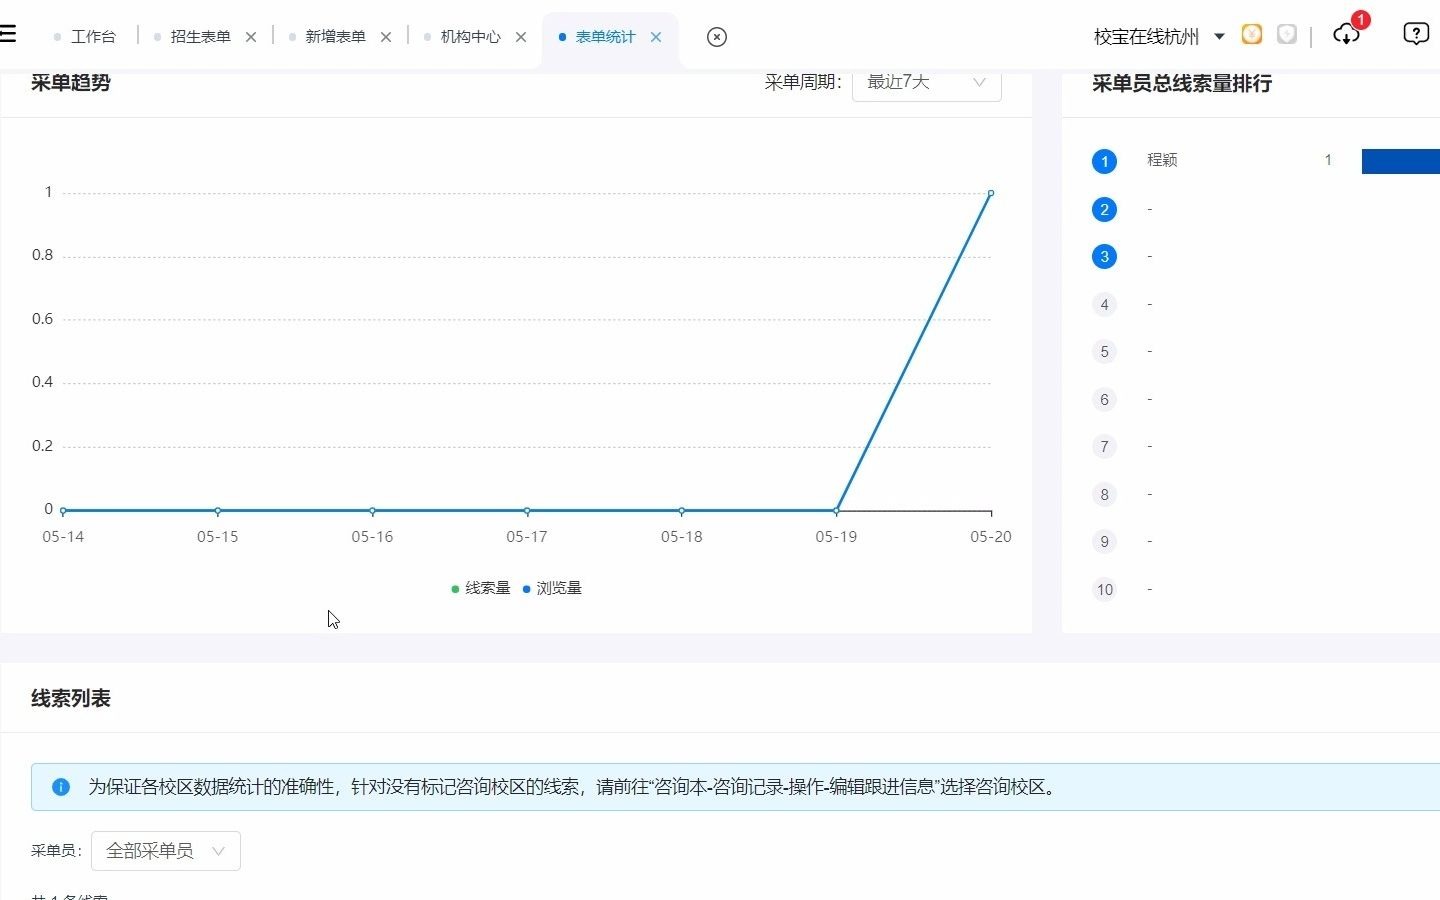
Task: Click the 线索列表 heading
Action: [x=71, y=698]
